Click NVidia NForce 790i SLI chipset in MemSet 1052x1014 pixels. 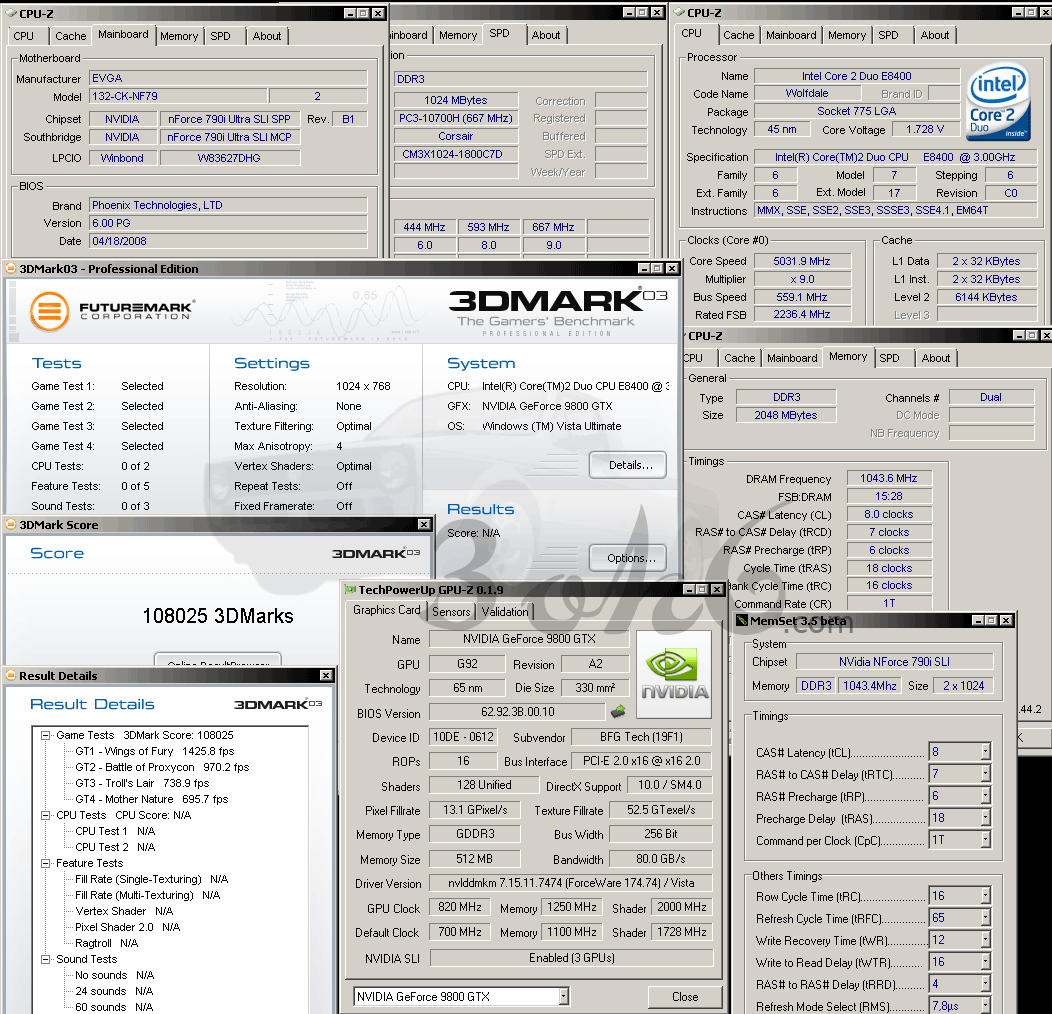[x=894, y=662]
